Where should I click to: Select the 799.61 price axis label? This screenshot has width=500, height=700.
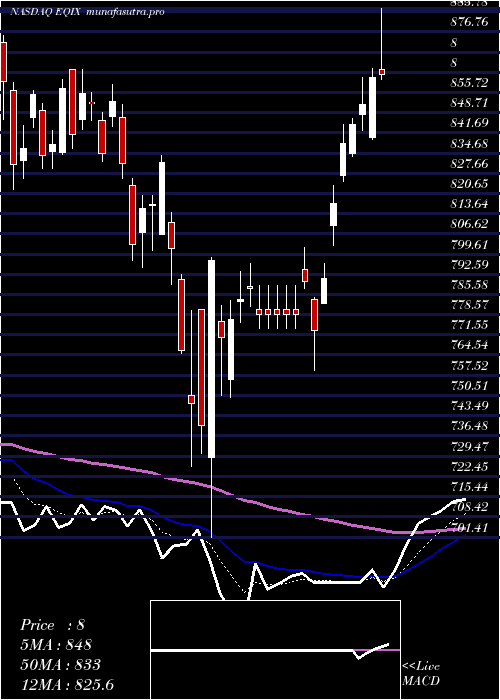[x=469, y=244]
